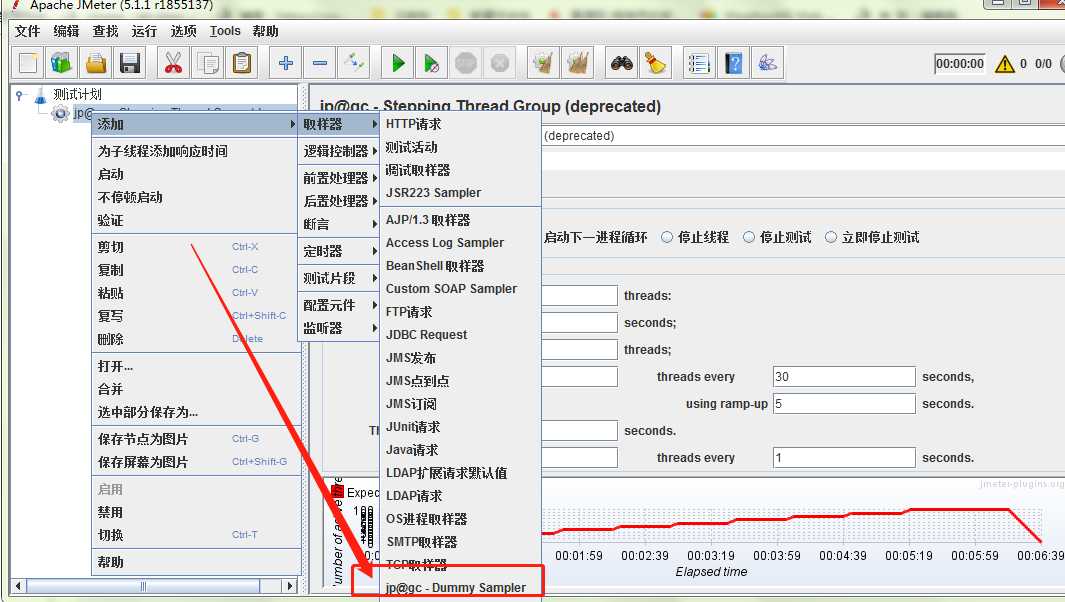This screenshot has width=1065, height=602.
Task: Click the plugins manager feather icon
Action: (768, 63)
